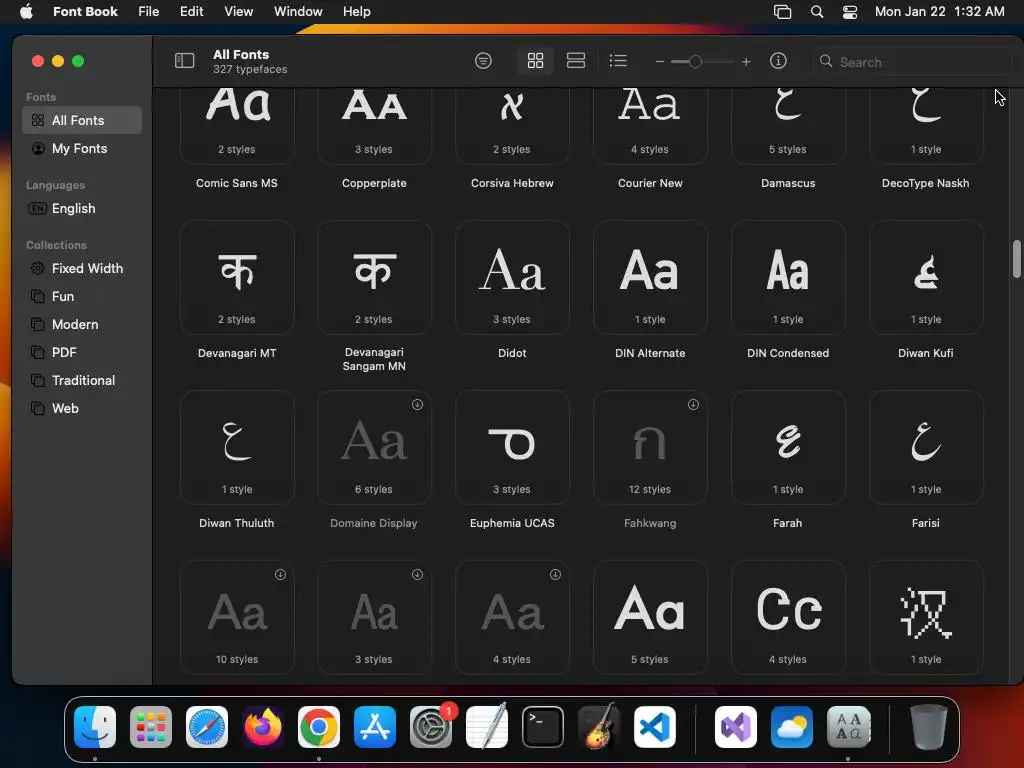
Task: Select Farah font card
Action: click(x=788, y=447)
